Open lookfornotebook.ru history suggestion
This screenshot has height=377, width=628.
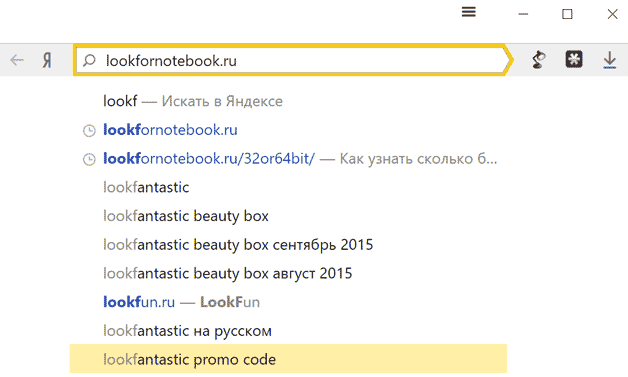pos(288,130)
